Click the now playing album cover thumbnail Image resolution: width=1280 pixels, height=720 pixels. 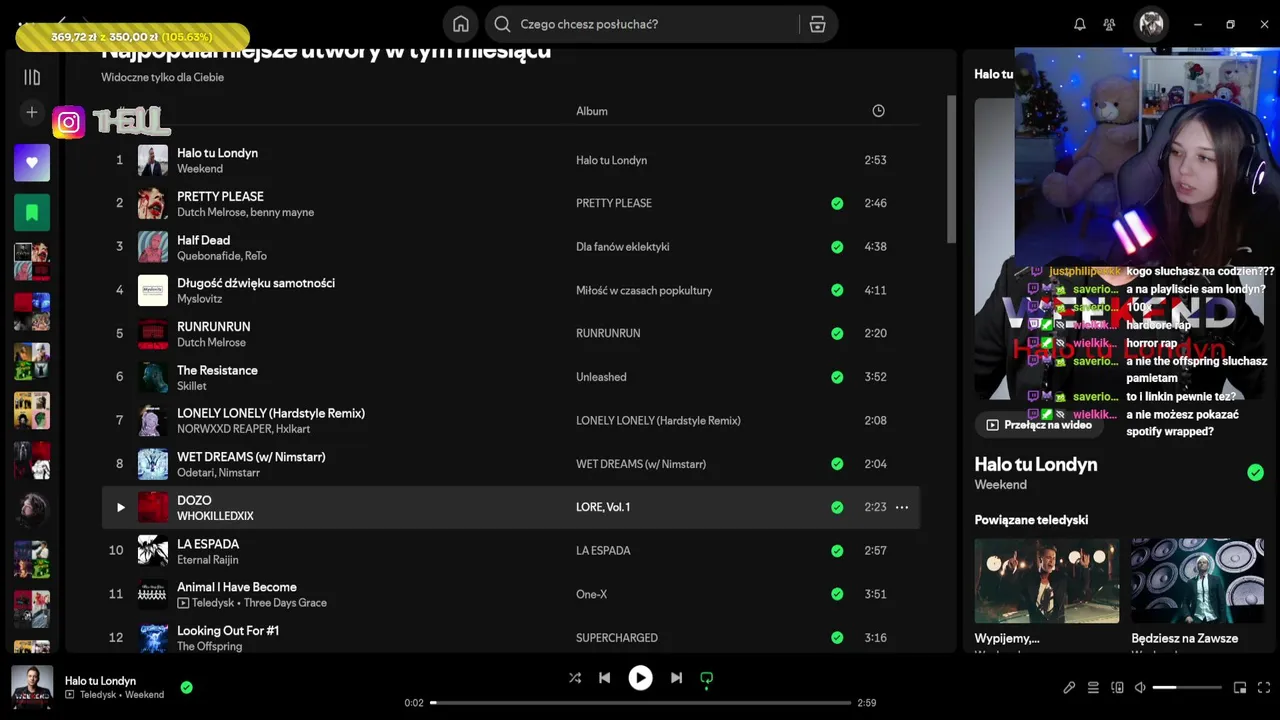[32, 687]
